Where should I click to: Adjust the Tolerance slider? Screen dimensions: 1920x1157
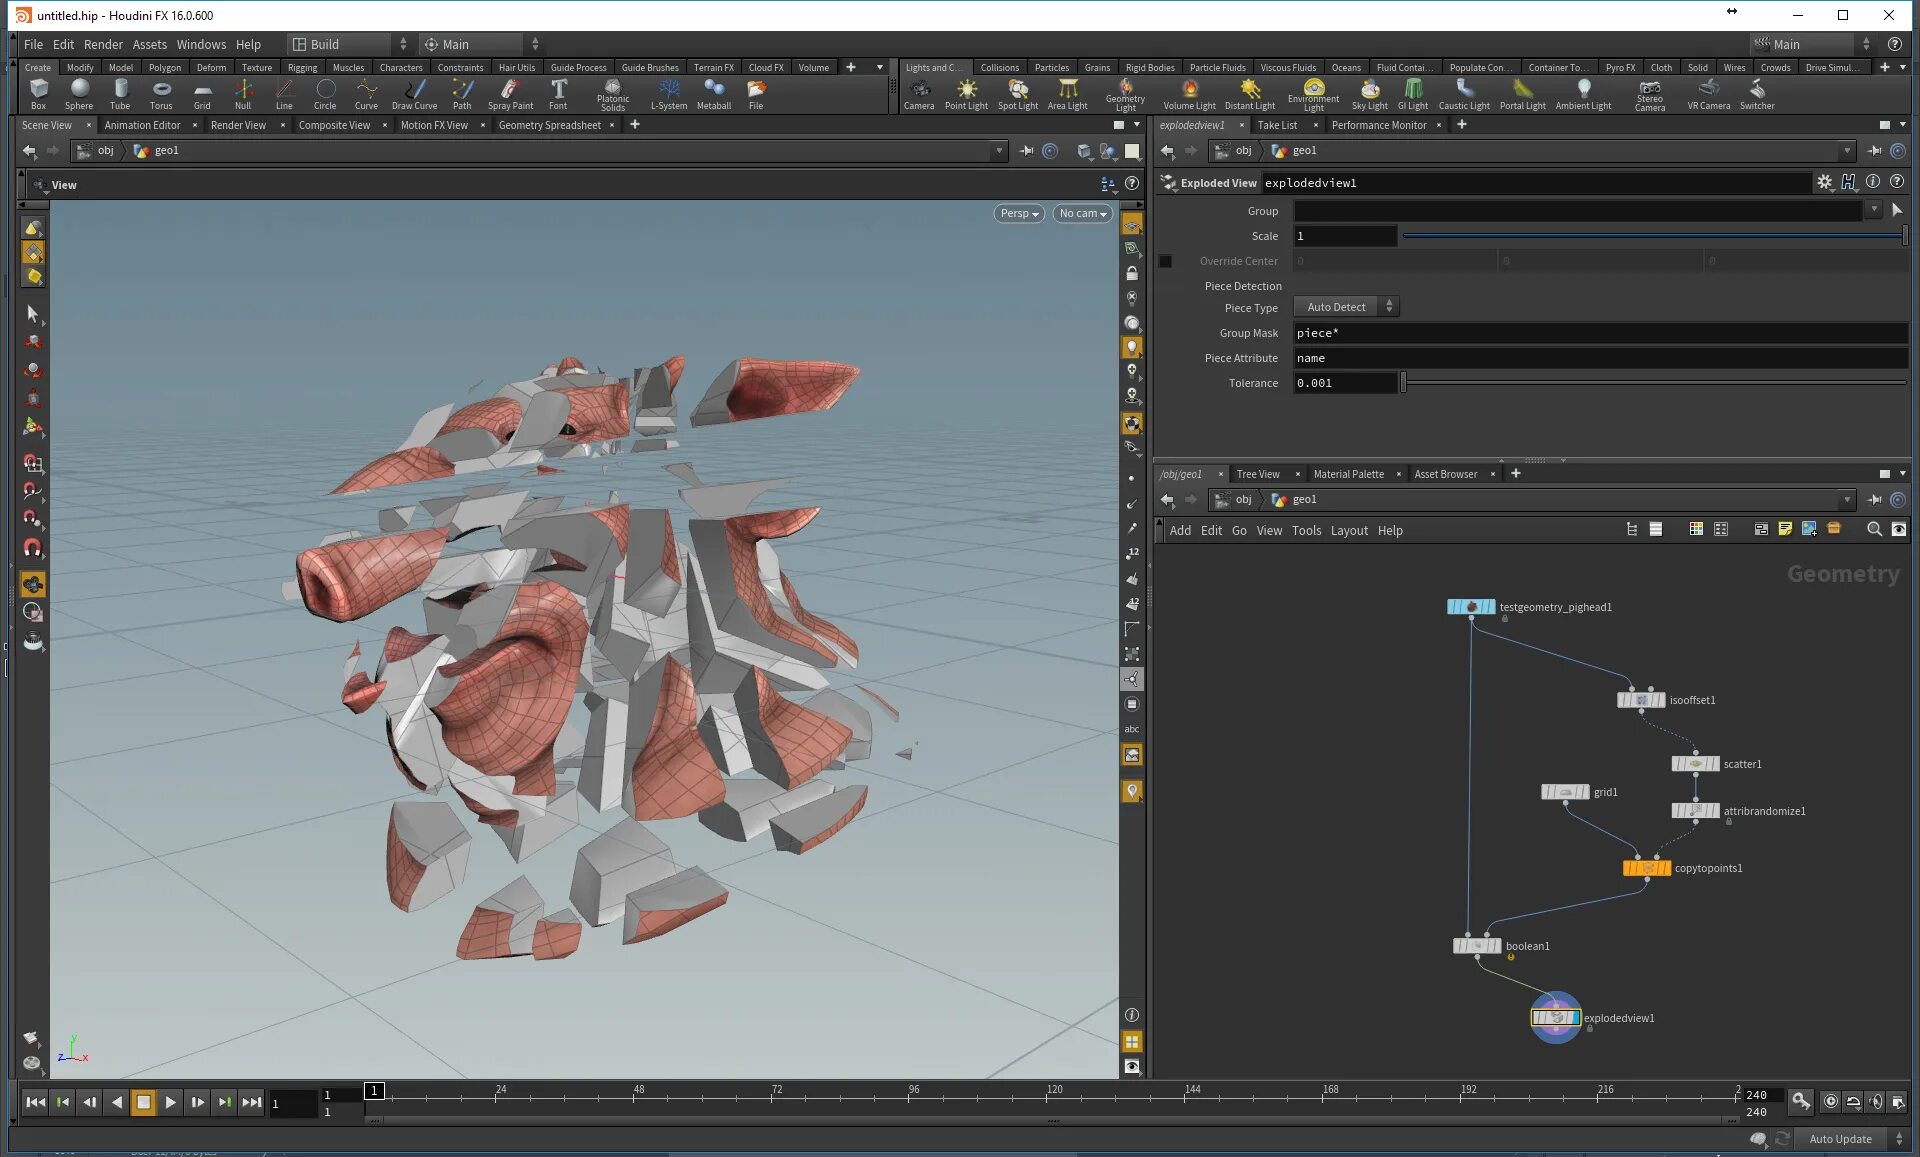pyautogui.click(x=1403, y=383)
